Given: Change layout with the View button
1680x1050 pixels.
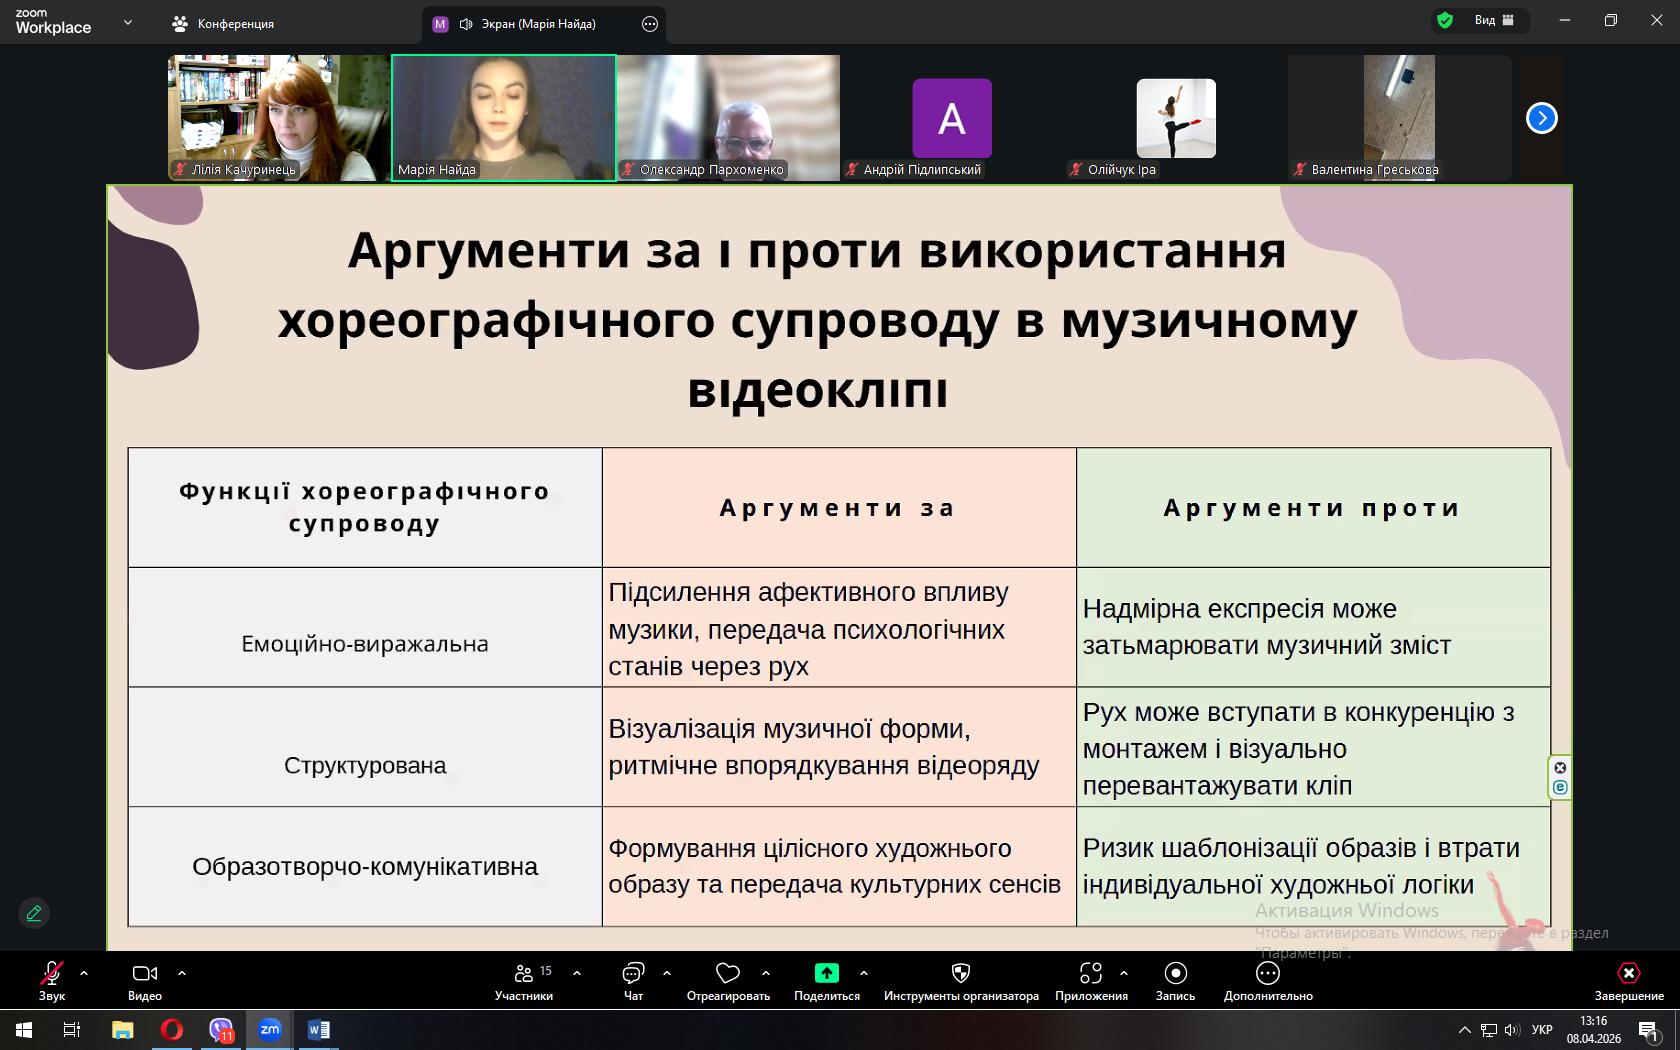Looking at the screenshot, I should pos(1494,20).
